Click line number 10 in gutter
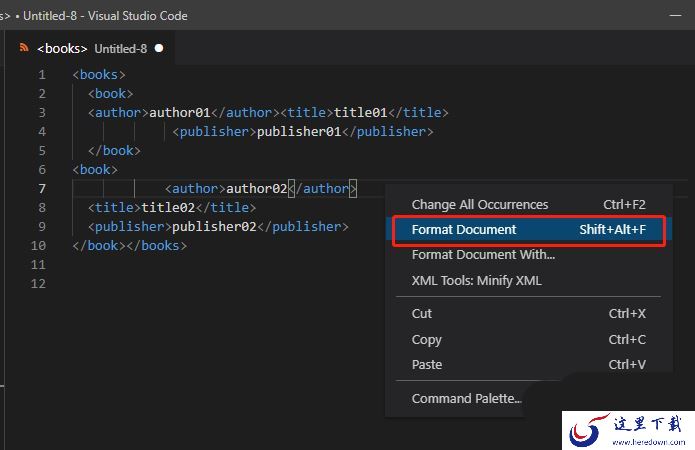Image resolution: width=695 pixels, height=450 pixels. pyautogui.click(x=38, y=246)
